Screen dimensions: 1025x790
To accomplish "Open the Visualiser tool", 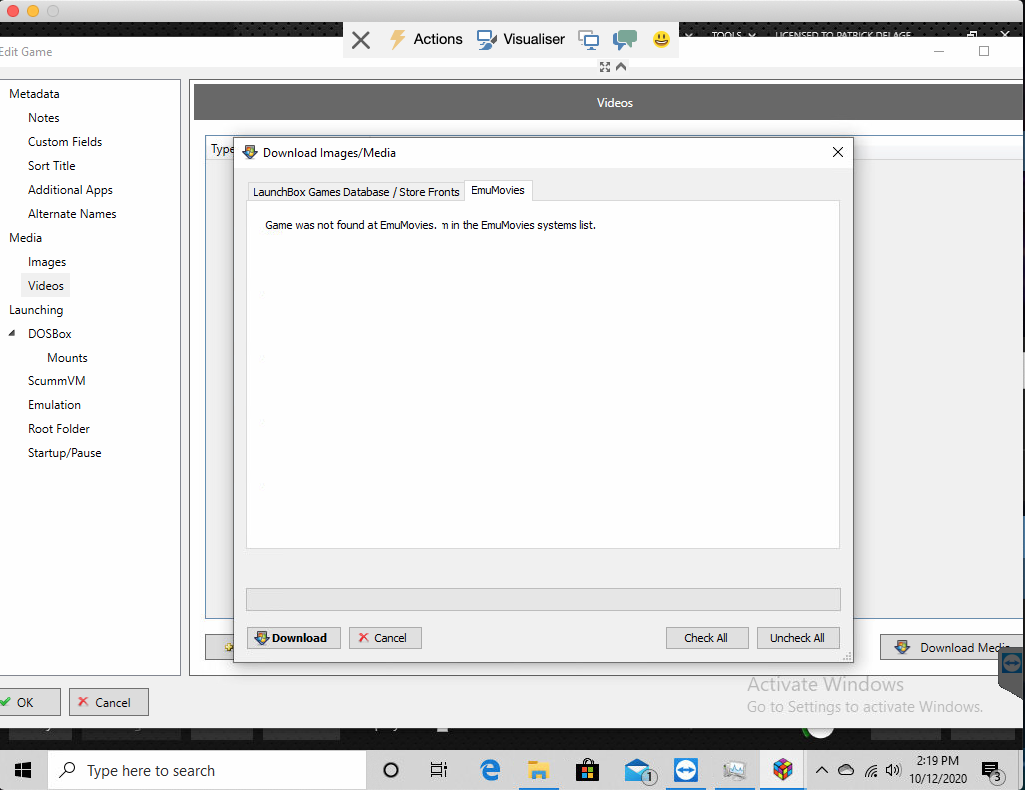I will tap(520, 39).
